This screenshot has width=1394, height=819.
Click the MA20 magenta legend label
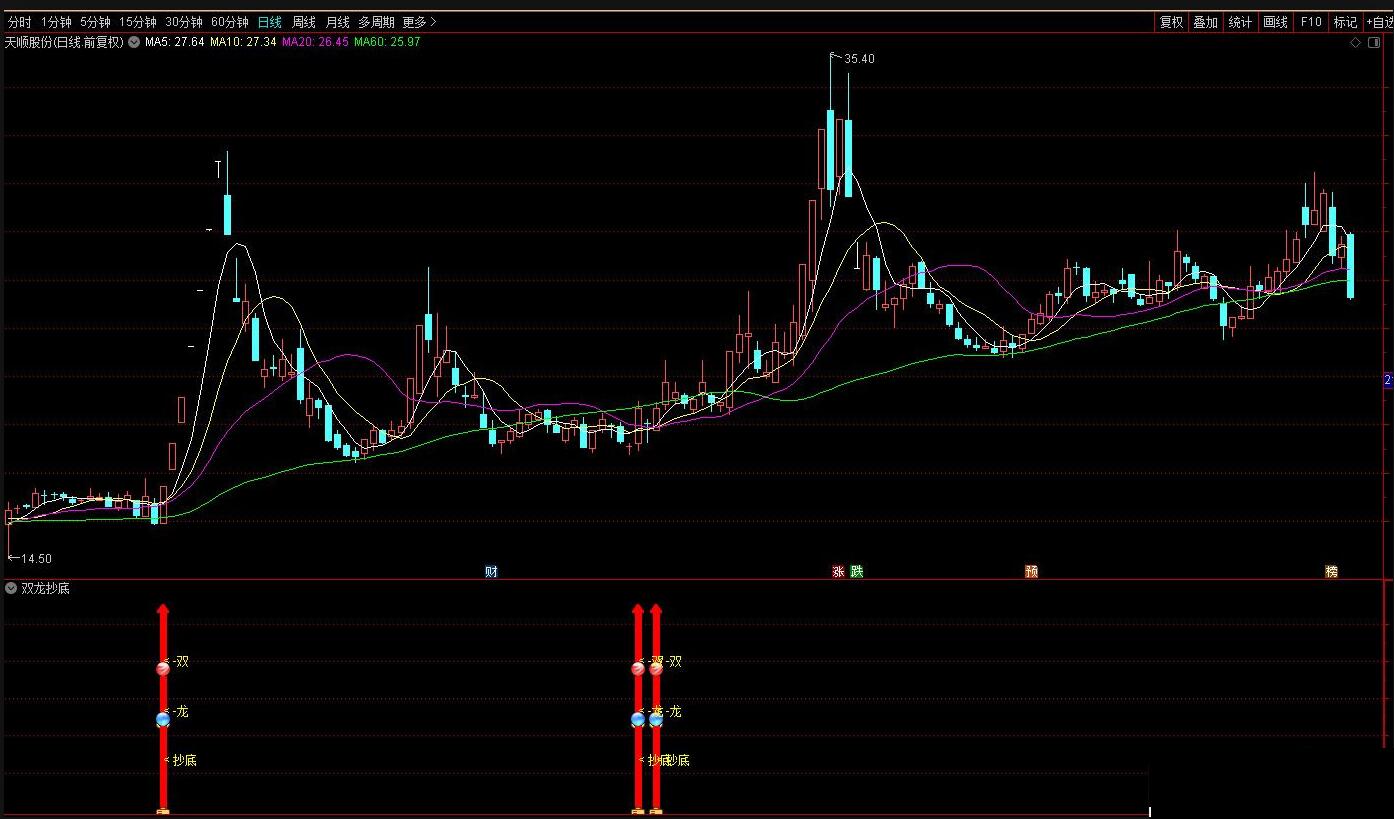pos(315,42)
